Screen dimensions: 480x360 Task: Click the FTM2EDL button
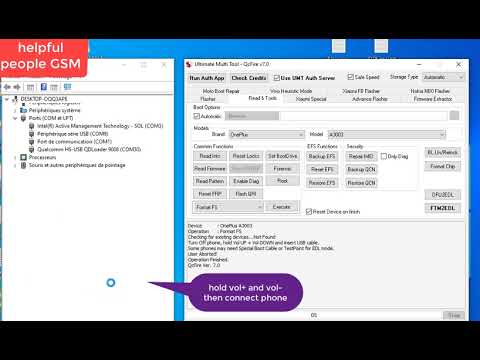point(443,208)
